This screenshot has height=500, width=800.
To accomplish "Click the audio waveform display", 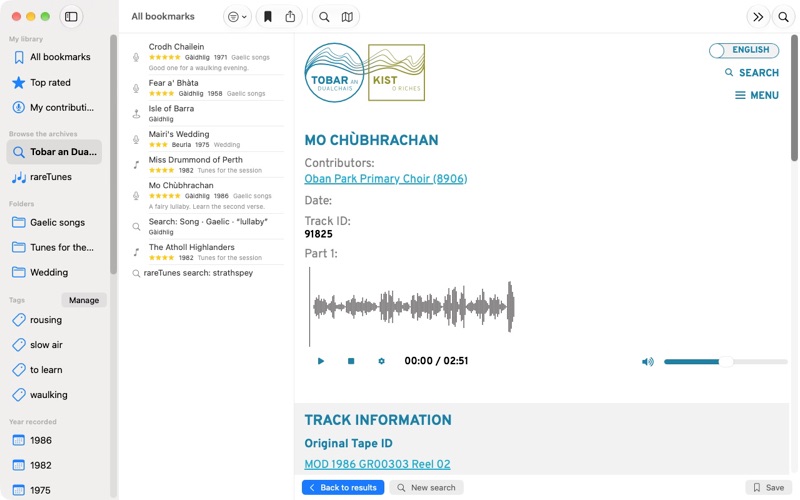I will (412, 307).
